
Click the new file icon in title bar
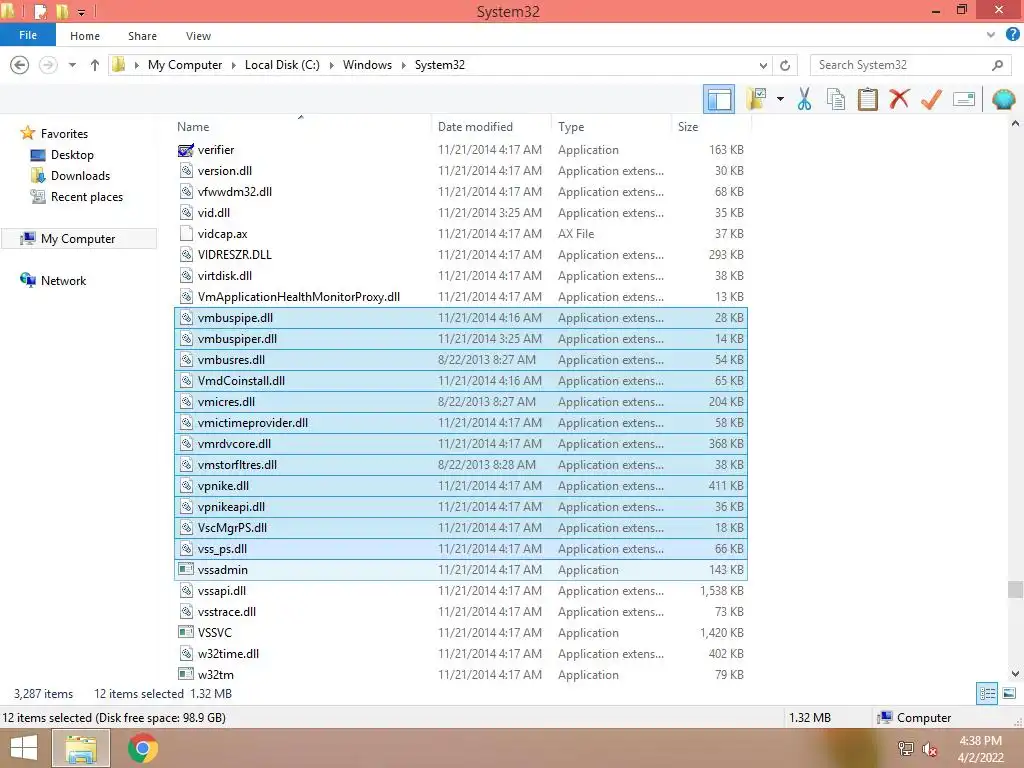tap(40, 11)
